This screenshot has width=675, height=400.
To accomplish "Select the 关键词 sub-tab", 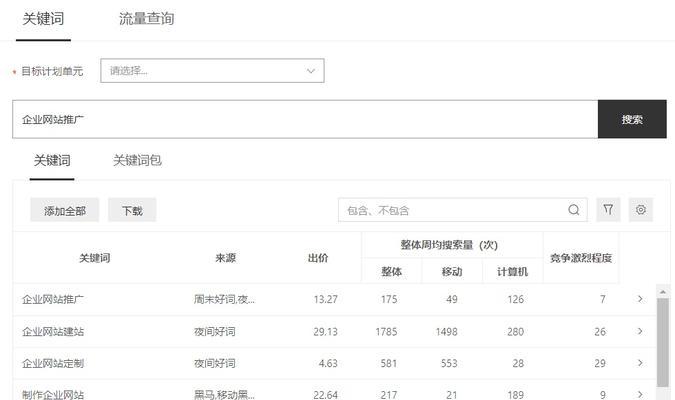I will pyautogui.click(x=52, y=161).
